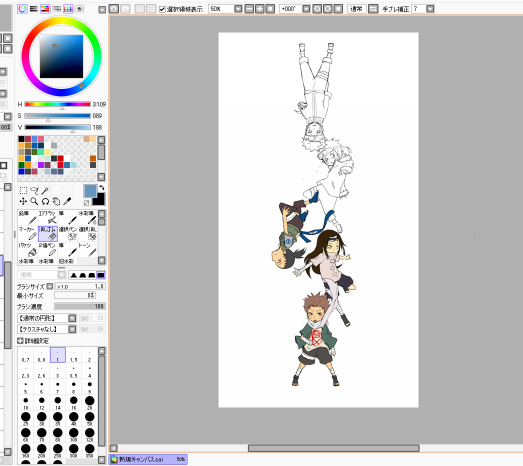Swap foreground and background colors
This screenshot has width=523, height=466.
pos(102,188)
